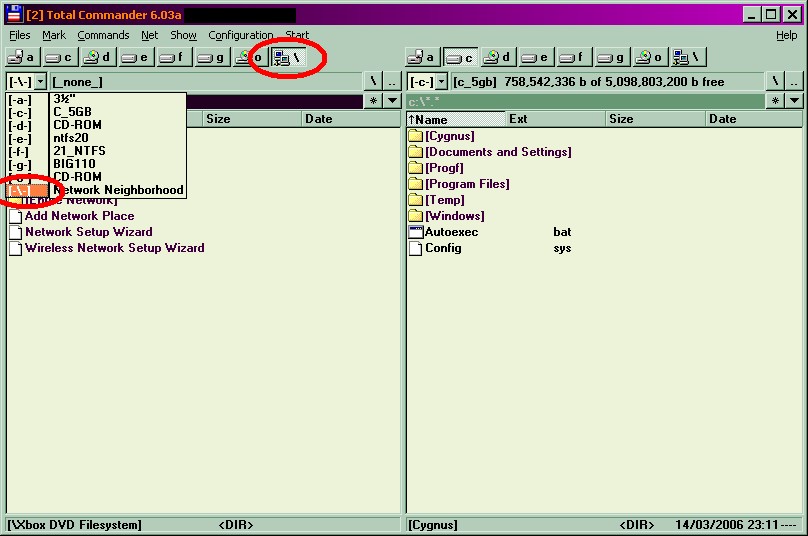Select drive f button in left drive bar
This screenshot has width=808, height=536.
174,57
